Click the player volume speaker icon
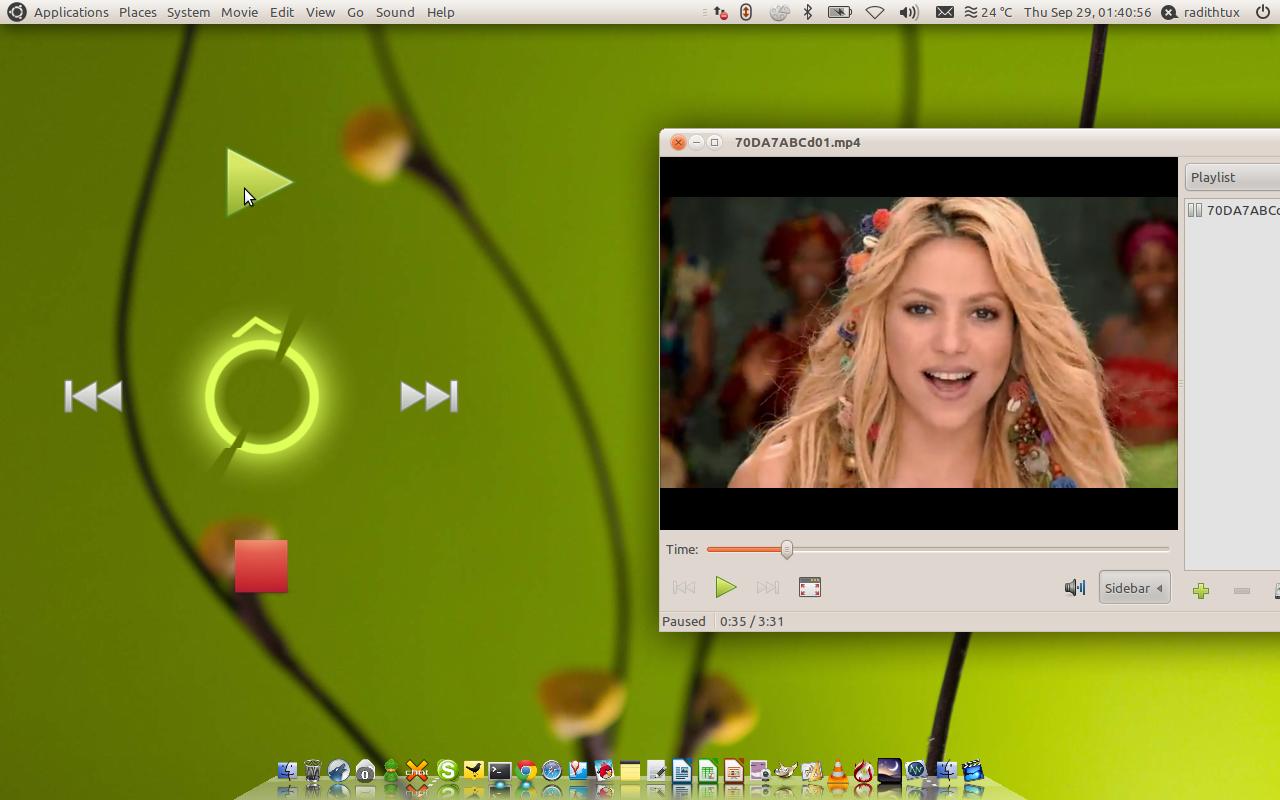The height and width of the screenshot is (800, 1280). [1074, 588]
